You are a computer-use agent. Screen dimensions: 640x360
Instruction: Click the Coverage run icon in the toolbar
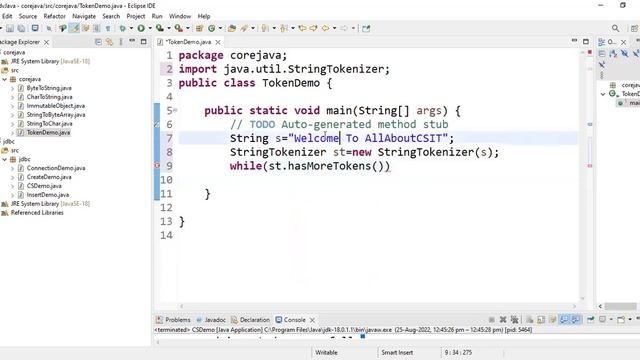point(160,28)
